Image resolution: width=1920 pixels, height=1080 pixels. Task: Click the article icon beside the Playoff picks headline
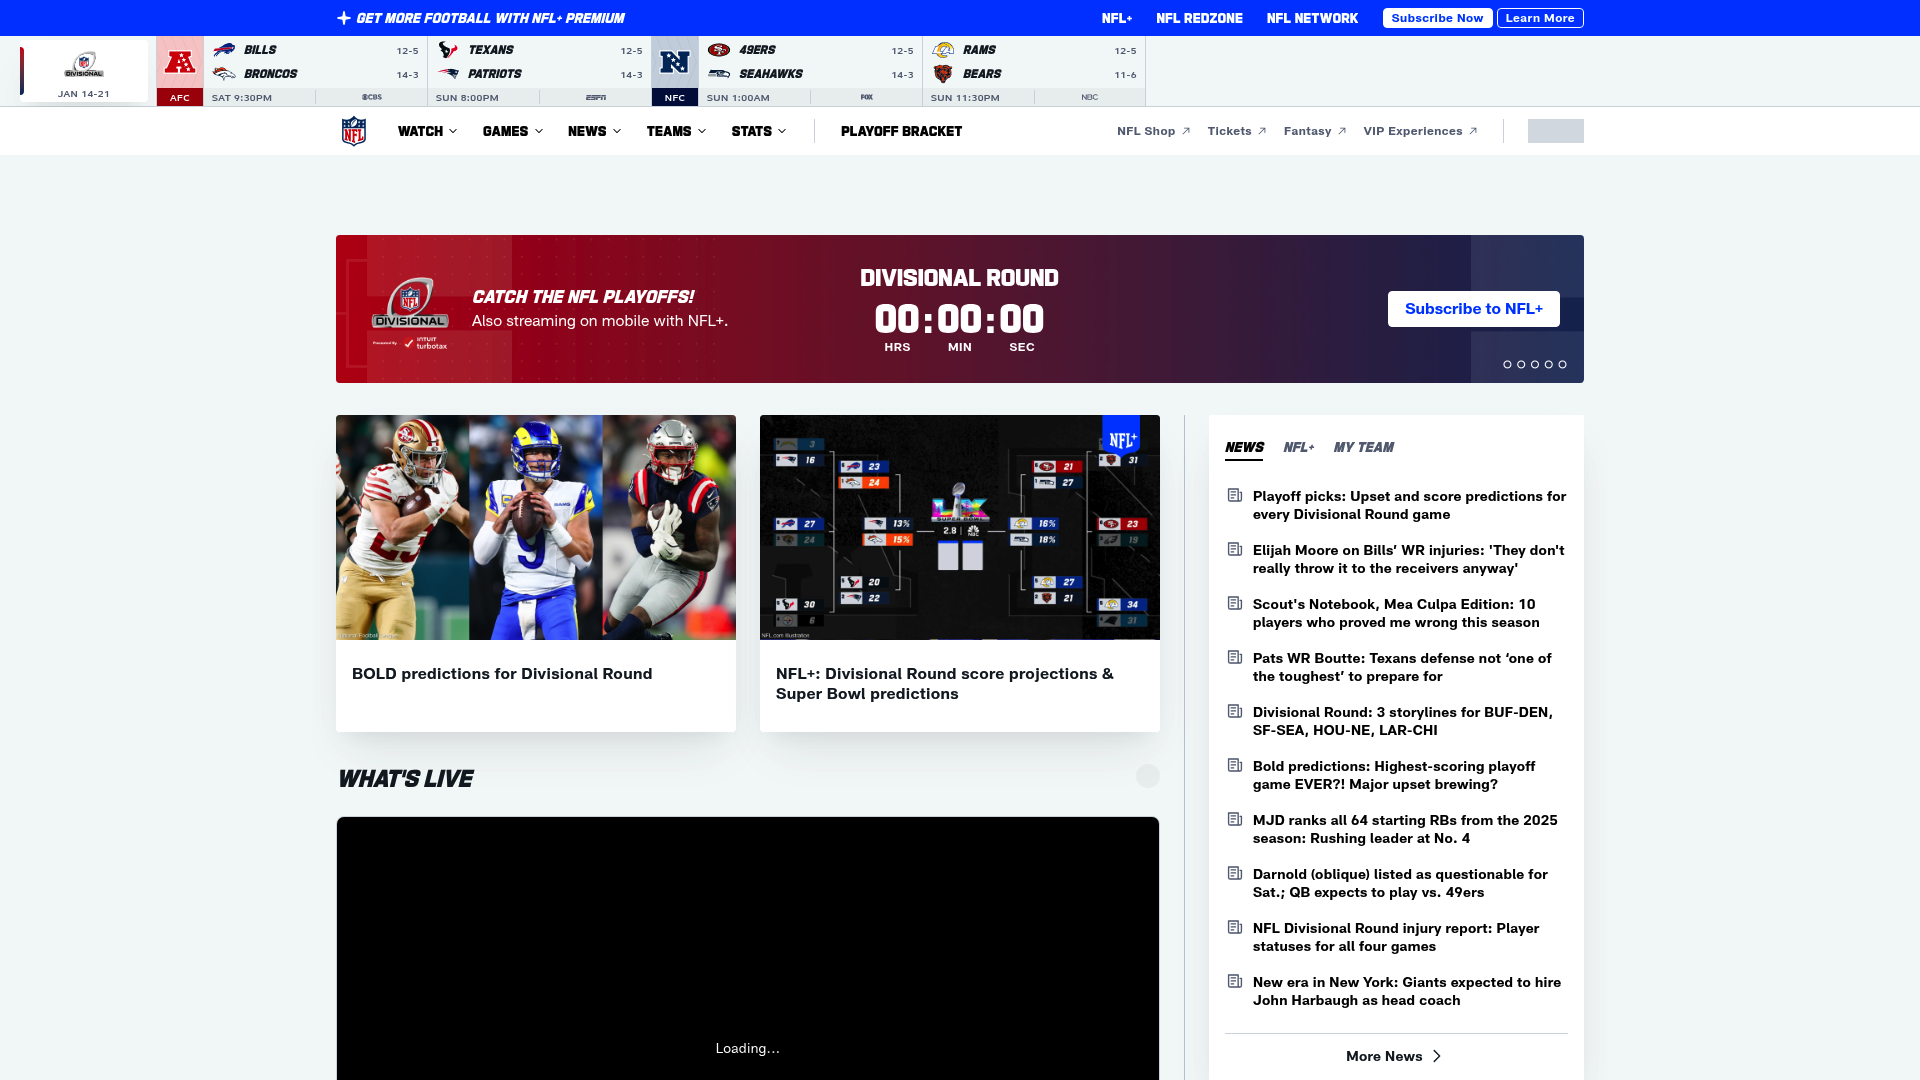coord(1235,494)
